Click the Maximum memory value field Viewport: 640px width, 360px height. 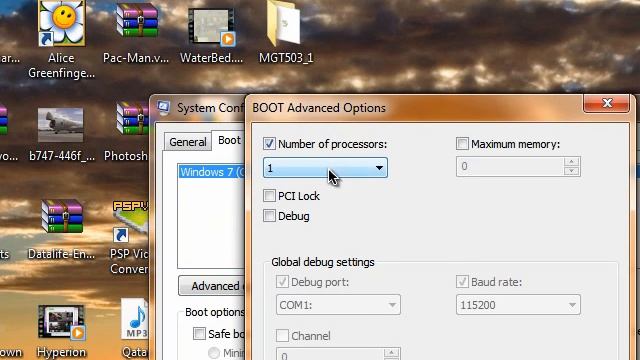511,167
